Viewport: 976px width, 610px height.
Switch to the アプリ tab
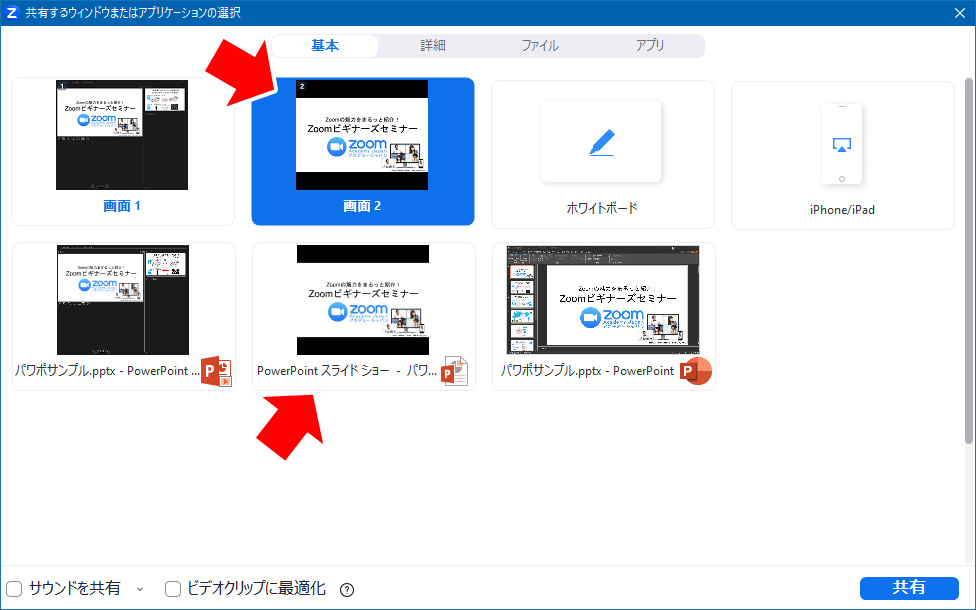[x=650, y=46]
